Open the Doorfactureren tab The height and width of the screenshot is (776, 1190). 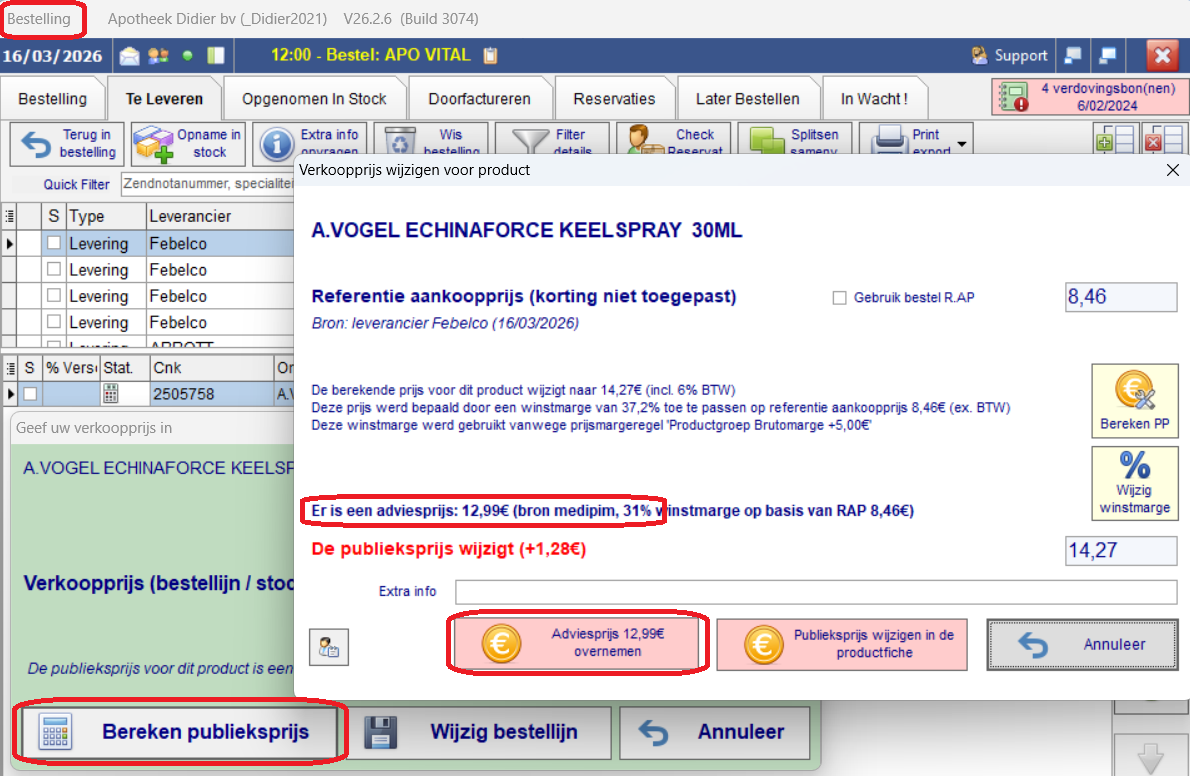click(x=480, y=99)
